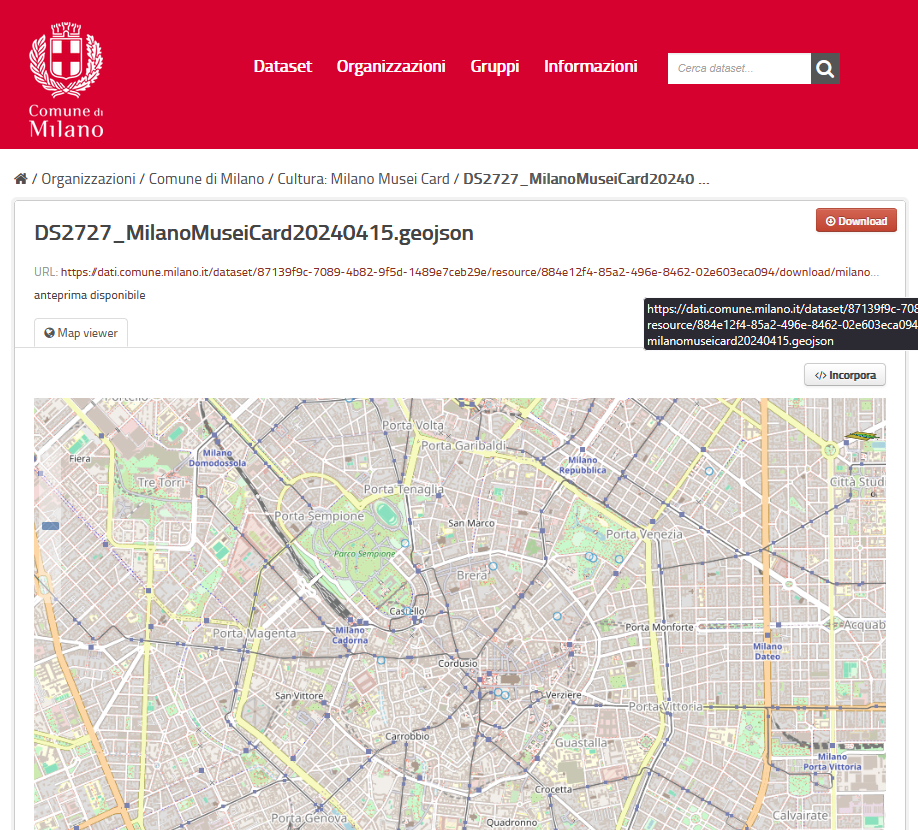Screen dimensions: 918x830
Task: Open the Organizzazioni navigation item
Action: coord(391,67)
